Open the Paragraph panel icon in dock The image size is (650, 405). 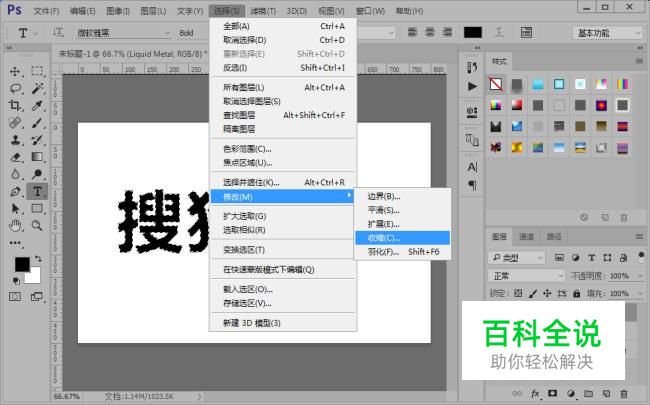coord(472,185)
